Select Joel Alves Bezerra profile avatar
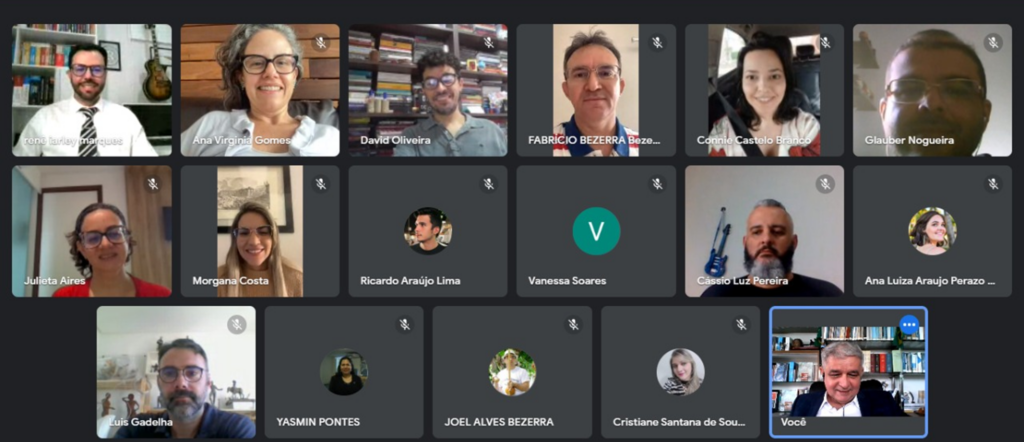 click(512, 371)
